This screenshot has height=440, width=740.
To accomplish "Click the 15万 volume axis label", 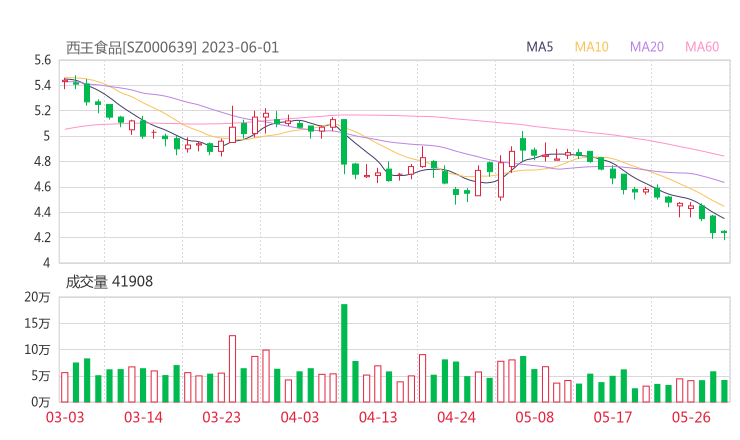I will 37,324.
